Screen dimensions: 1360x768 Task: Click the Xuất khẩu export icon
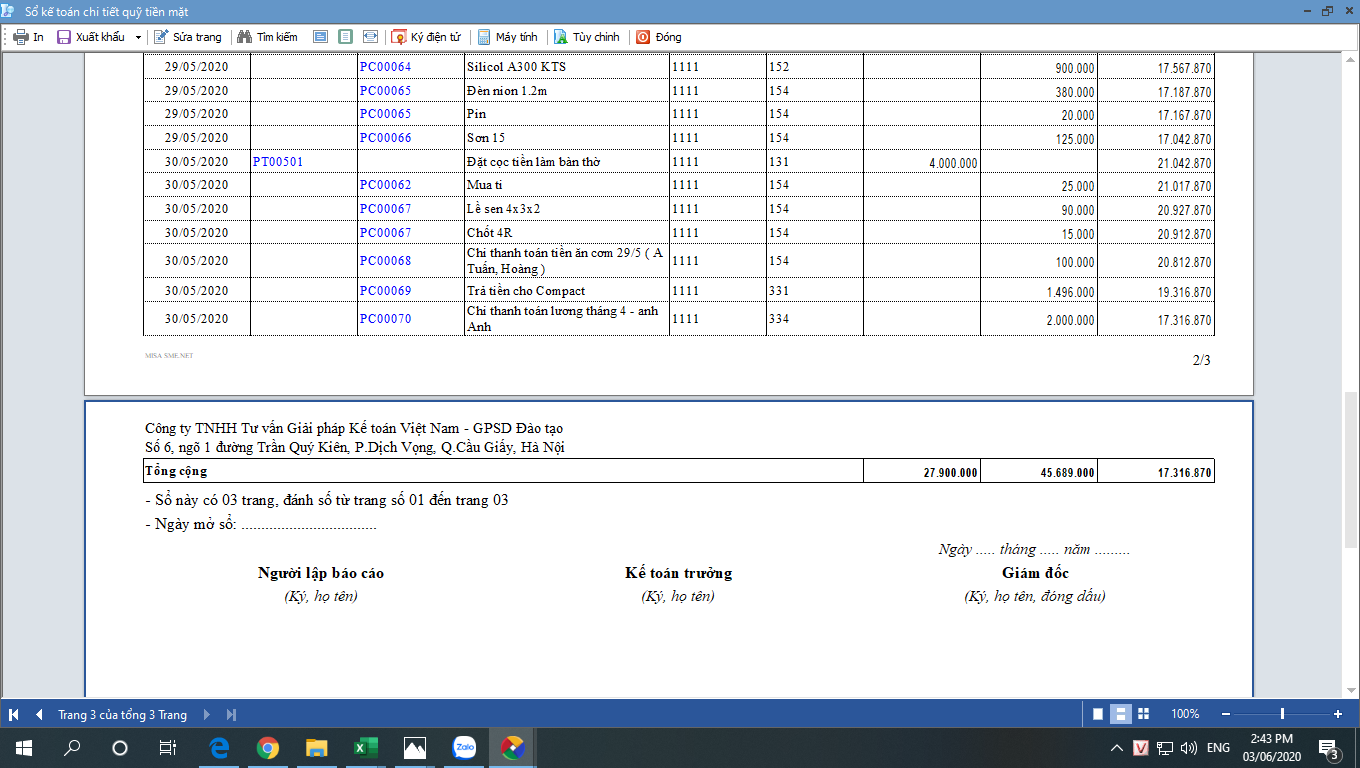[x=64, y=37]
